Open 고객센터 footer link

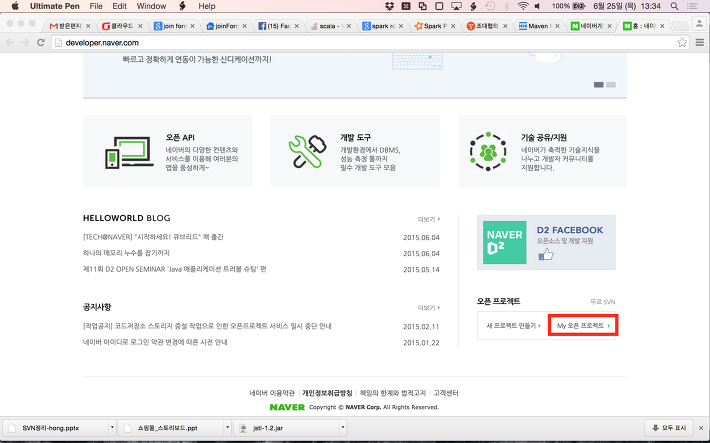[x=446, y=393]
